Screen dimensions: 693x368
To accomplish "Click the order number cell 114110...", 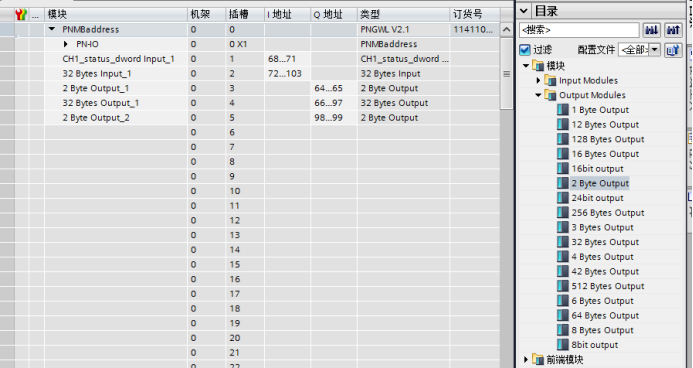I will (x=475, y=30).
